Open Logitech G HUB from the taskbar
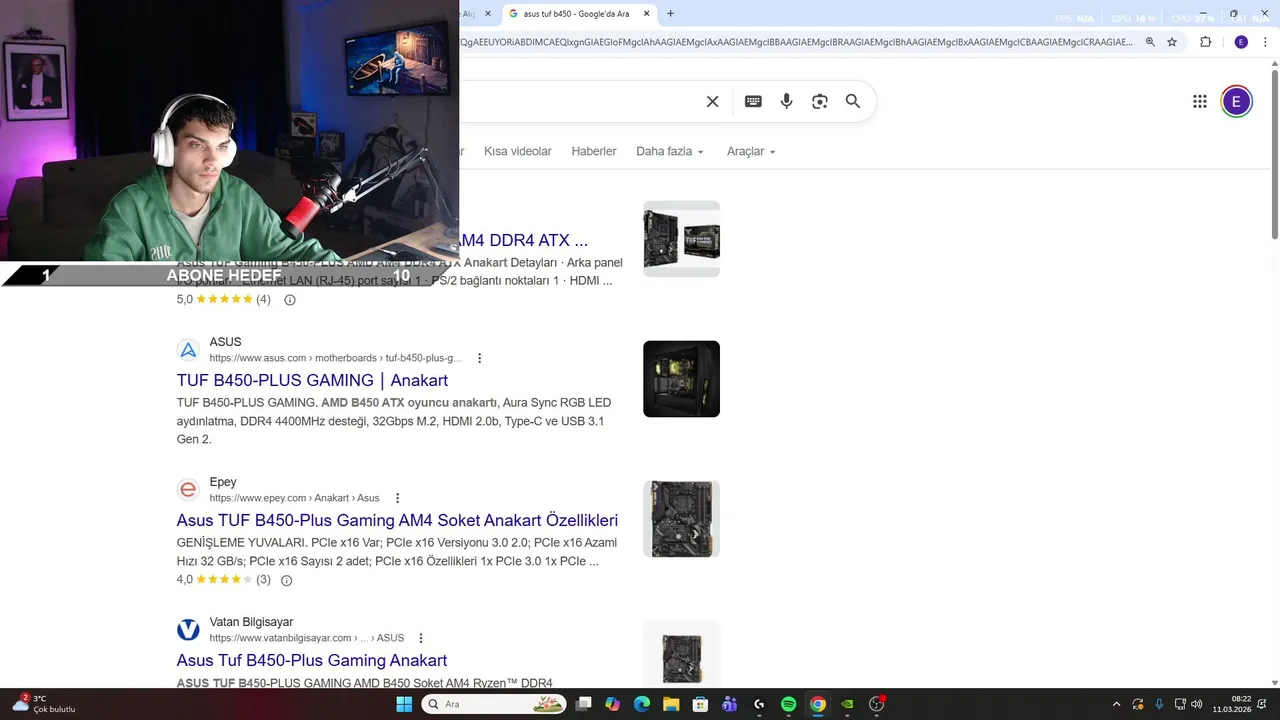The image size is (1280, 720). tap(759, 704)
